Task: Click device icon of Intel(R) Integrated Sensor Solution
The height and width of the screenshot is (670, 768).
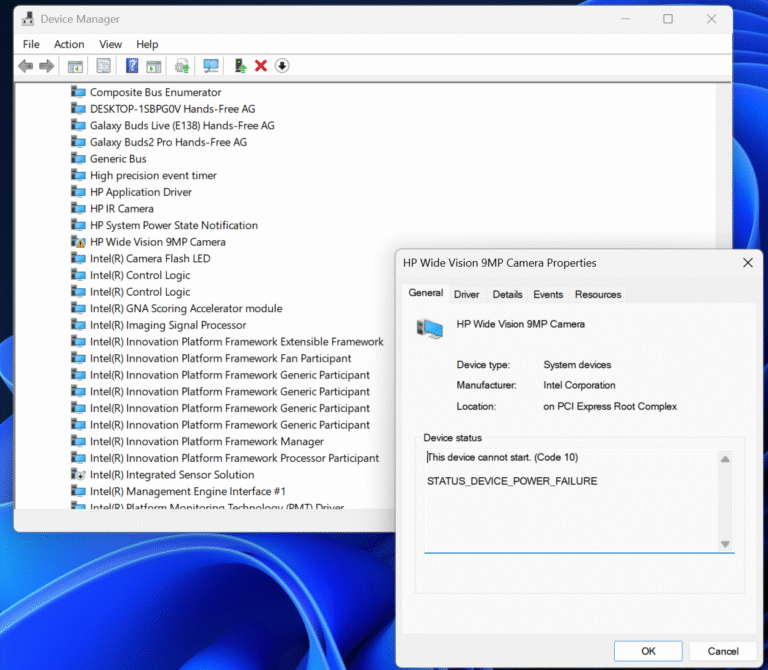Action: click(78, 475)
